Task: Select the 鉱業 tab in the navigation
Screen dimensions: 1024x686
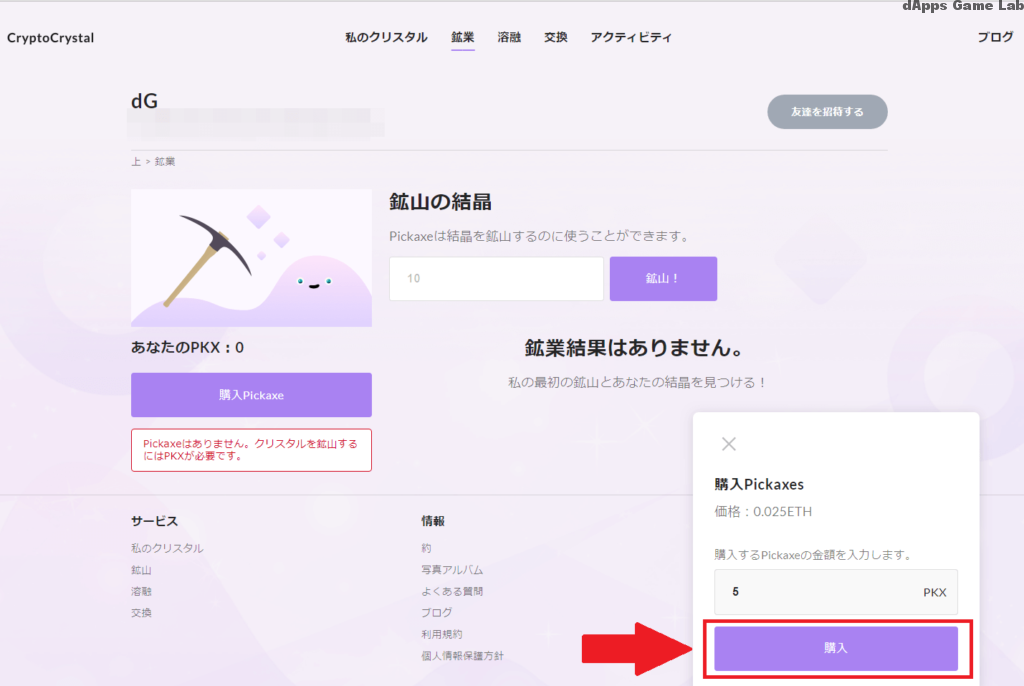Action: click(461, 36)
